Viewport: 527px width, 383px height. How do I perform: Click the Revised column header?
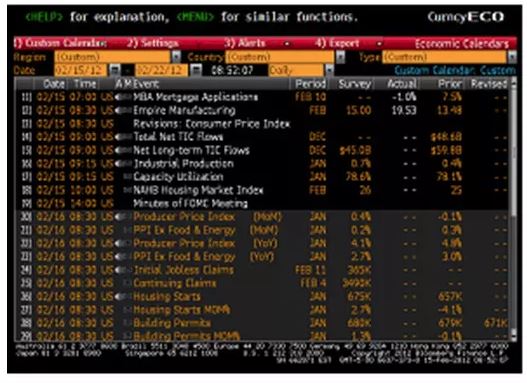488,84
